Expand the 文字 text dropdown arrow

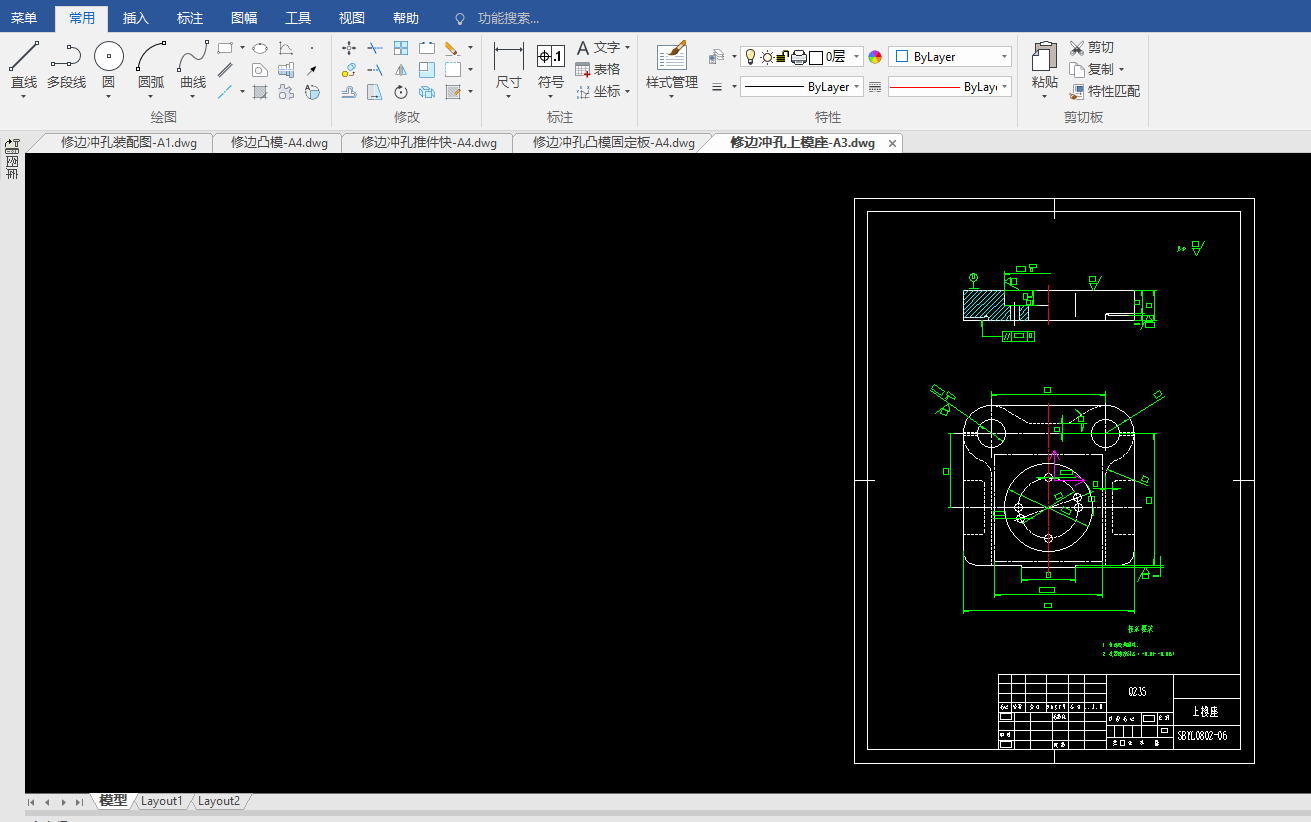628,48
